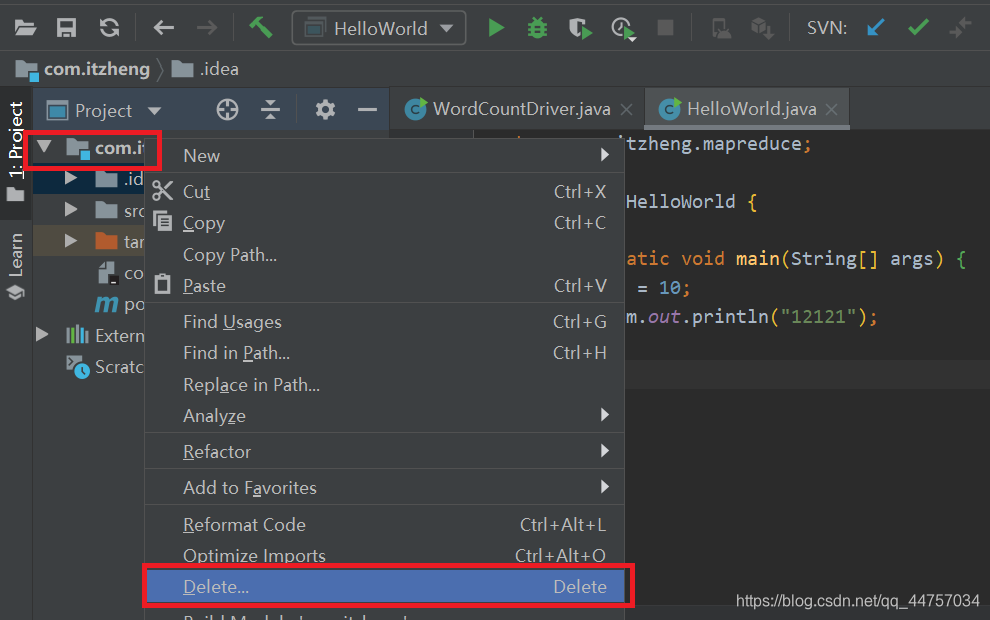Choose Find in Path... menu entry
Screen dimensions: 990x620
click(385, 352)
